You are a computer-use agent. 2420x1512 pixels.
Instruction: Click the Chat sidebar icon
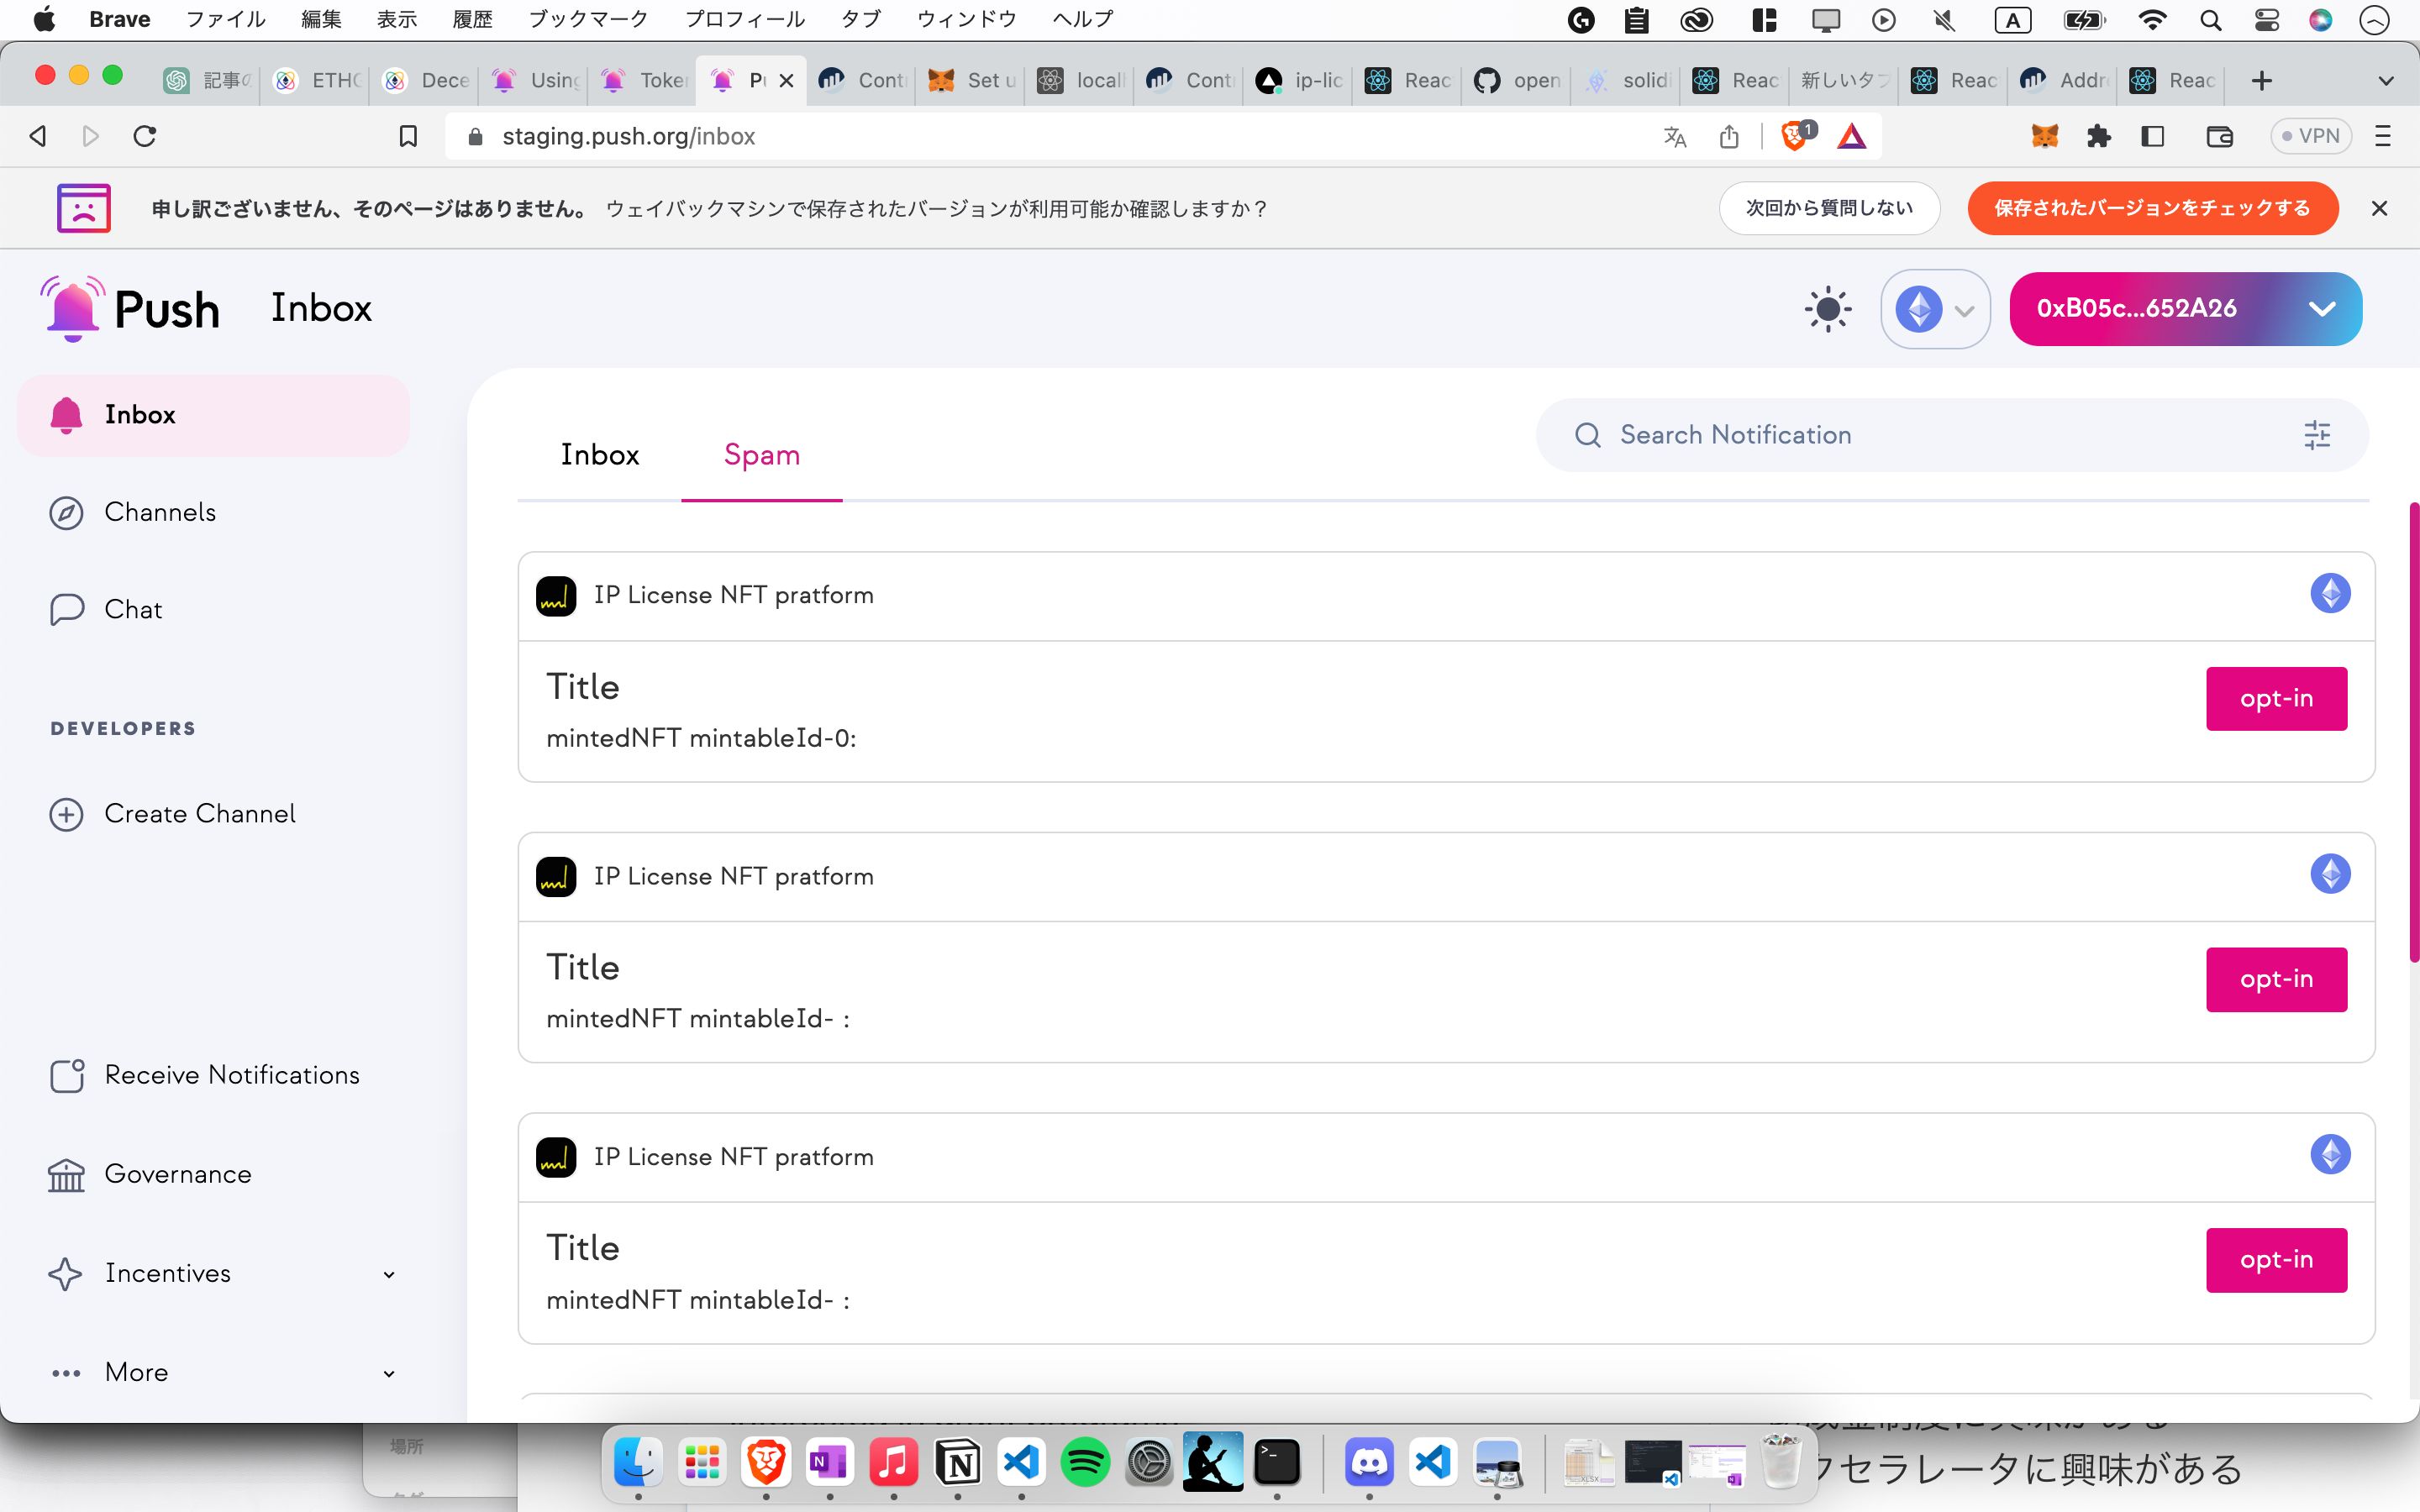click(65, 608)
